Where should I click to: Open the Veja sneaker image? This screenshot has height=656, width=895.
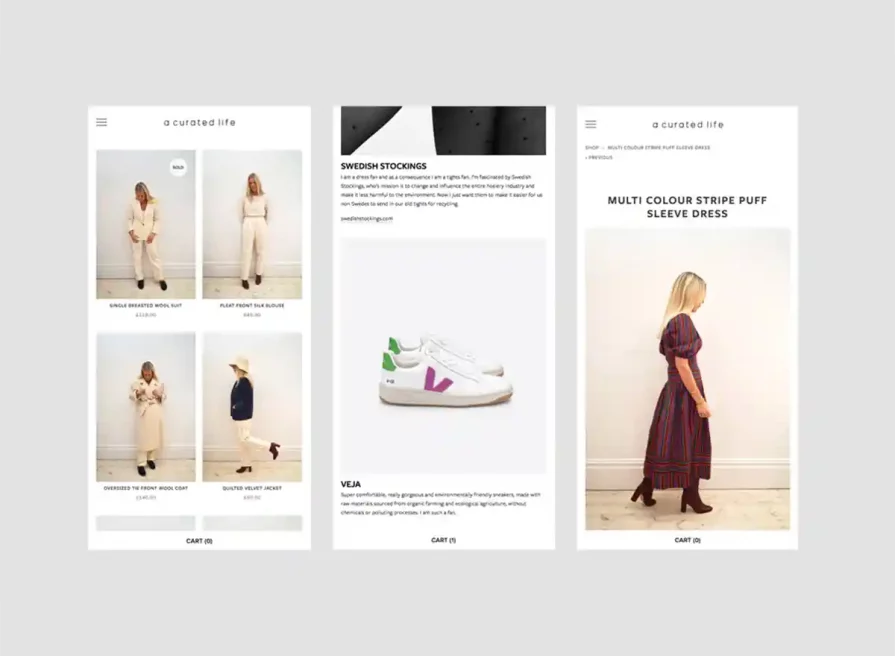pos(444,356)
